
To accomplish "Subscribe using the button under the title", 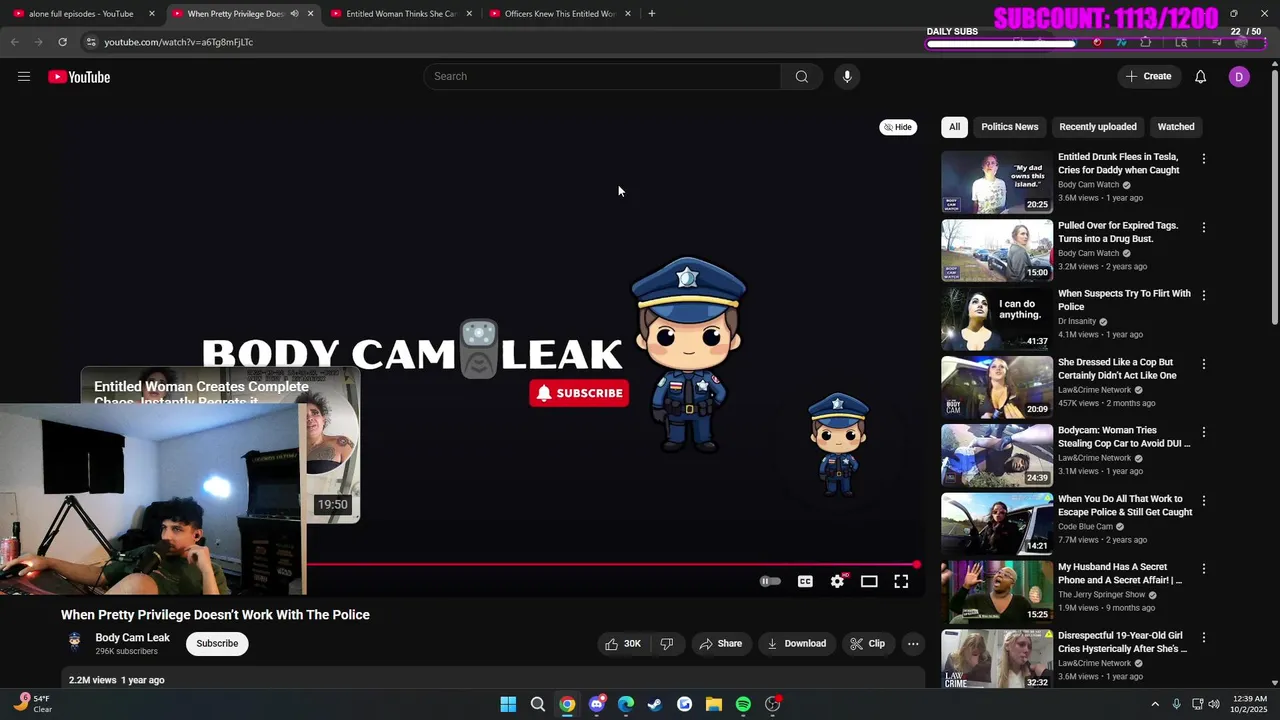I will point(217,643).
